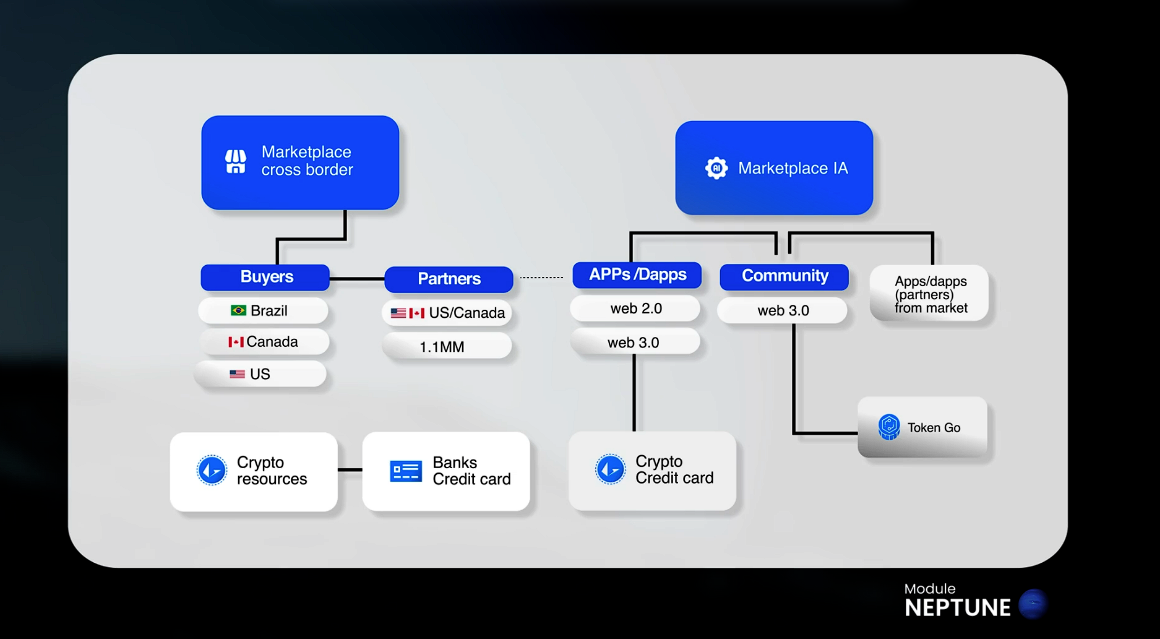Click the Crypto resources round logo icon
Image resolution: width=1160 pixels, height=639 pixels.
click(211, 471)
